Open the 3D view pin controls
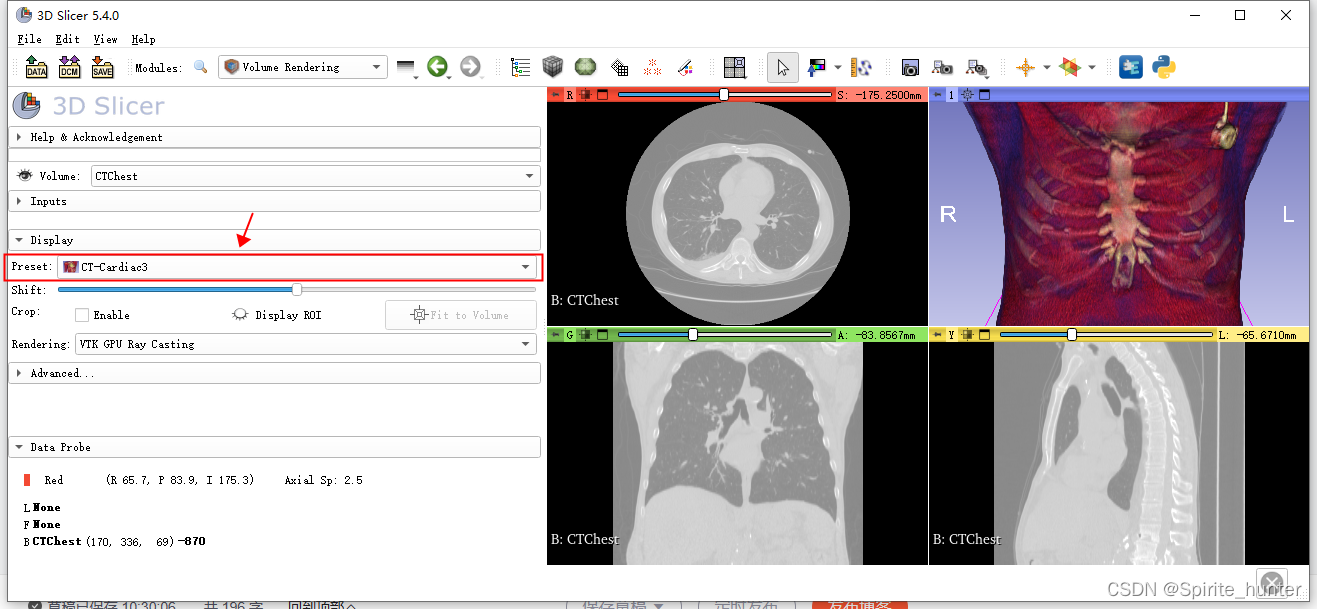 pyautogui.click(x=937, y=95)
